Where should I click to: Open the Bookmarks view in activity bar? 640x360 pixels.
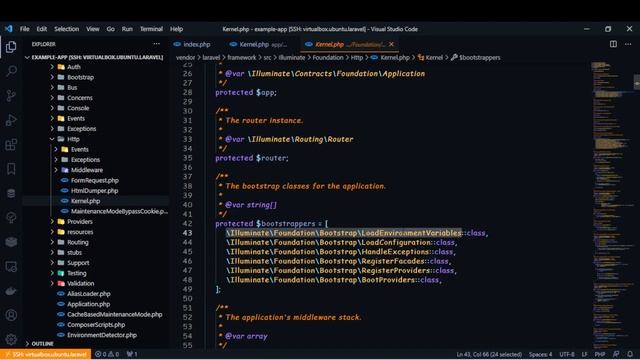click(x=11, y=169)
